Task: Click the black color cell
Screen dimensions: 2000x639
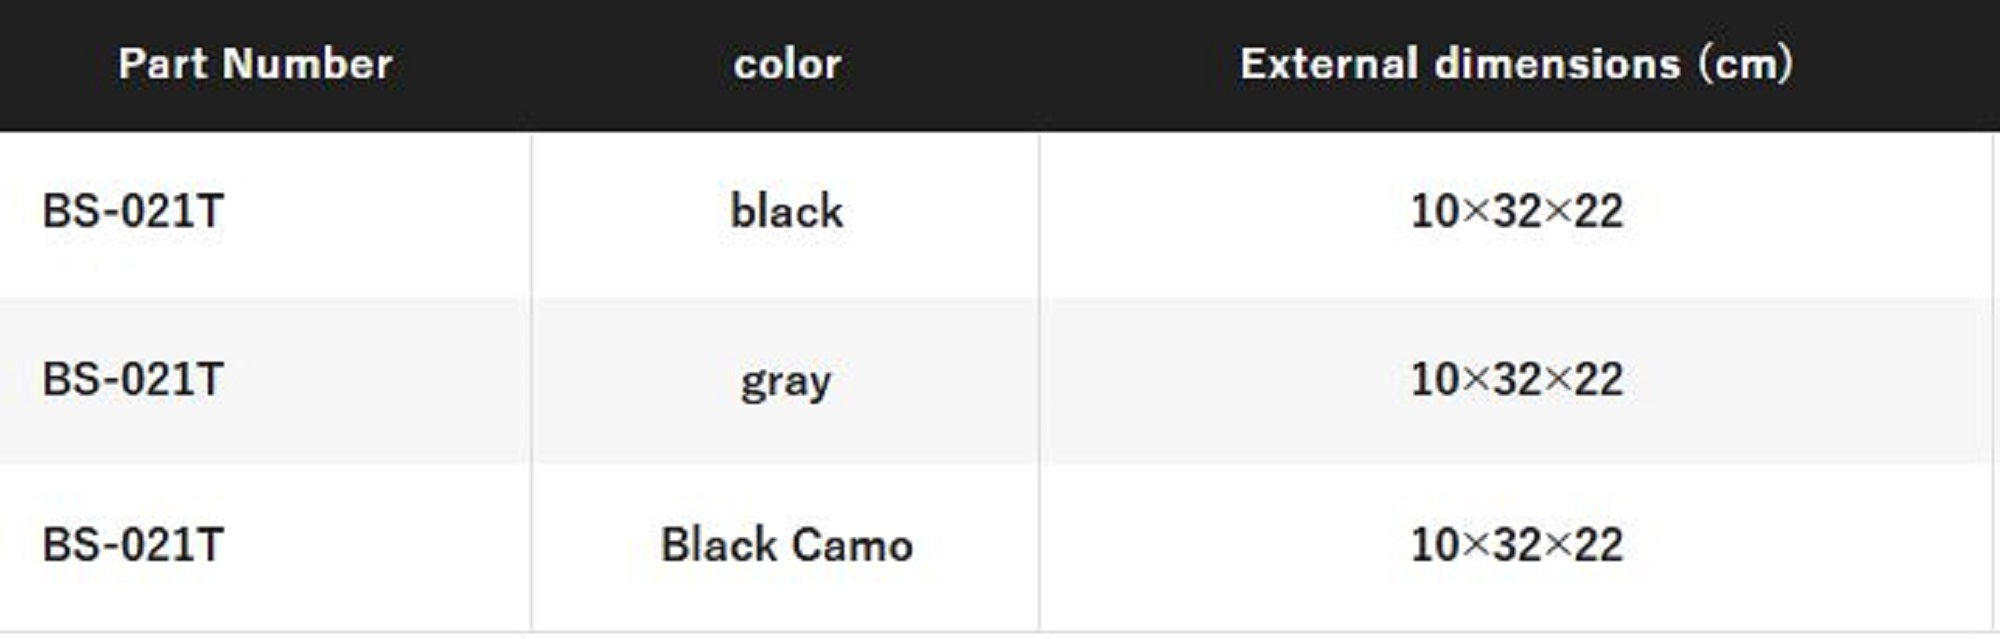Action: click(x=787, y=211)
